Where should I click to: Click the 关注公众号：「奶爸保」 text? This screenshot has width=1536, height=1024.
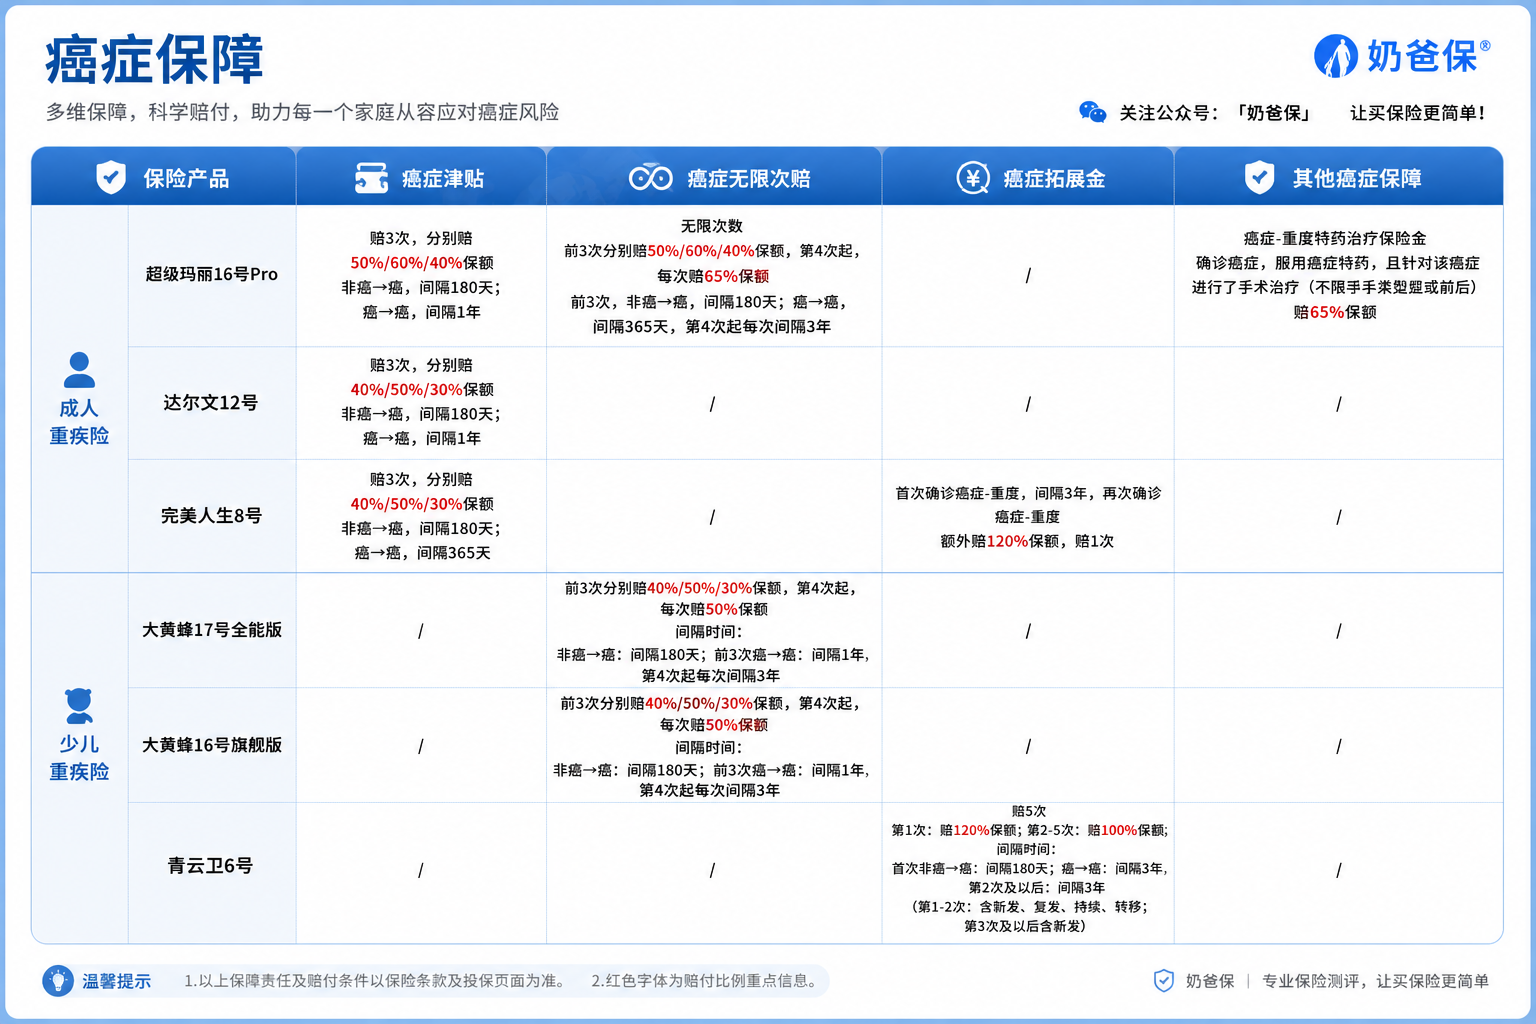pos(1215,113)
